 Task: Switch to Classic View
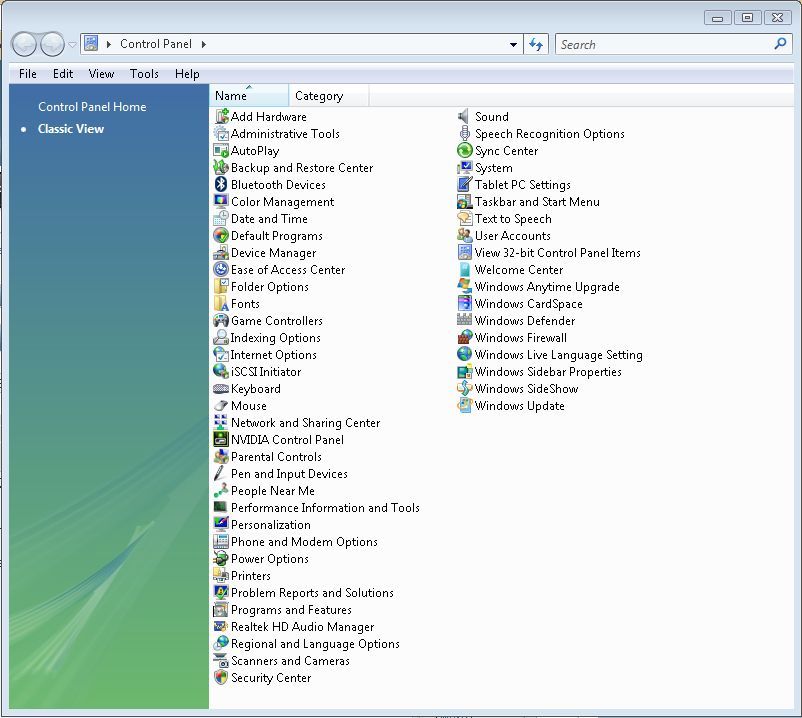click(71, 129)
